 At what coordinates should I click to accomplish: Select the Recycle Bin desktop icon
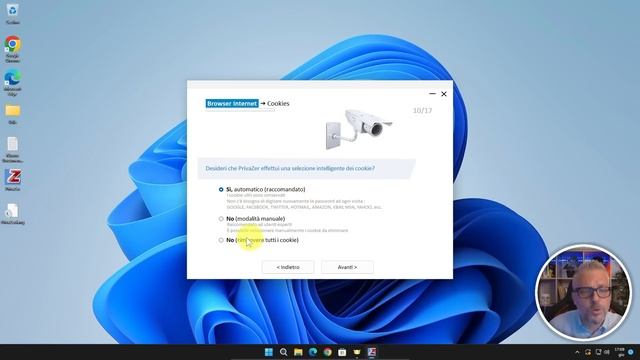[12, 13]
